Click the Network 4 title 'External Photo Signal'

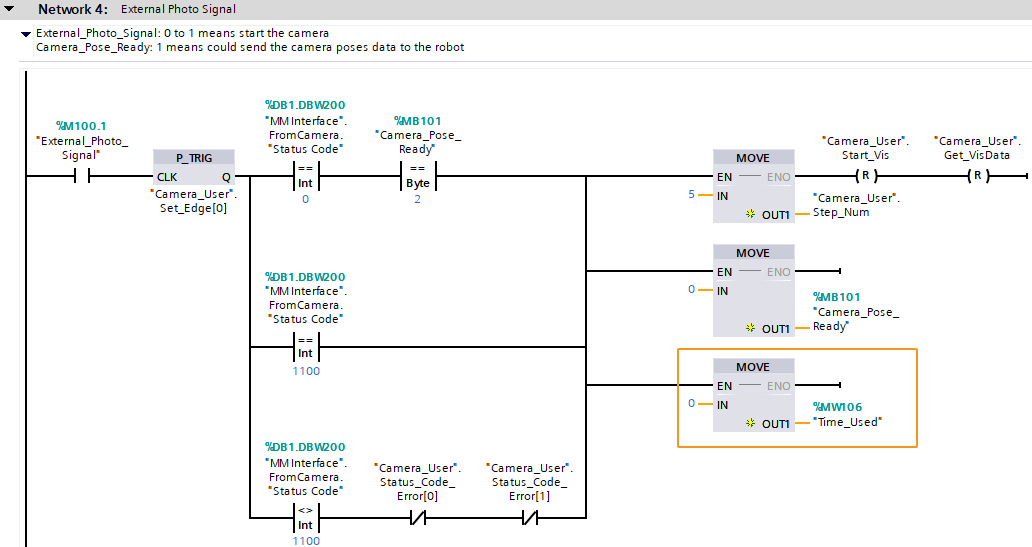[178, 9]
